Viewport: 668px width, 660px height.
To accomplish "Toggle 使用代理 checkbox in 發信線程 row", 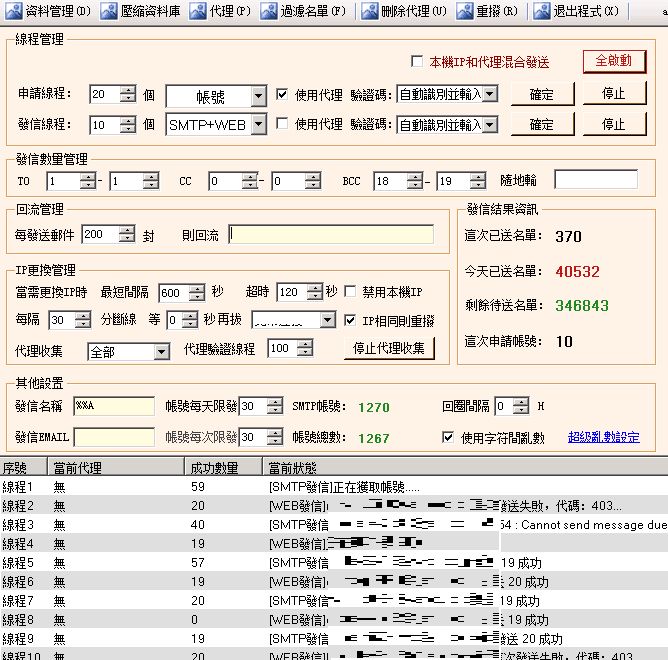I will pyautogui.click(x=282, y=124).
